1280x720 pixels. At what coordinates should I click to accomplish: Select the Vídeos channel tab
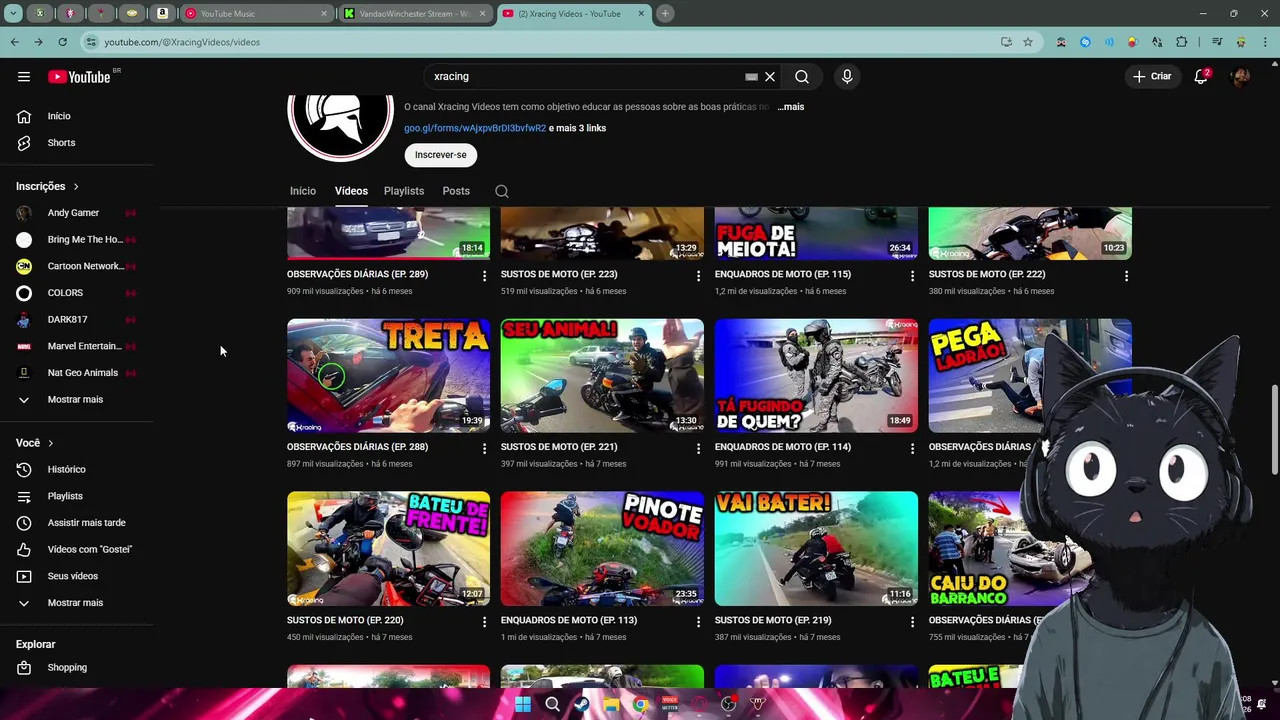pyautogui.click(x=351, y=191)
